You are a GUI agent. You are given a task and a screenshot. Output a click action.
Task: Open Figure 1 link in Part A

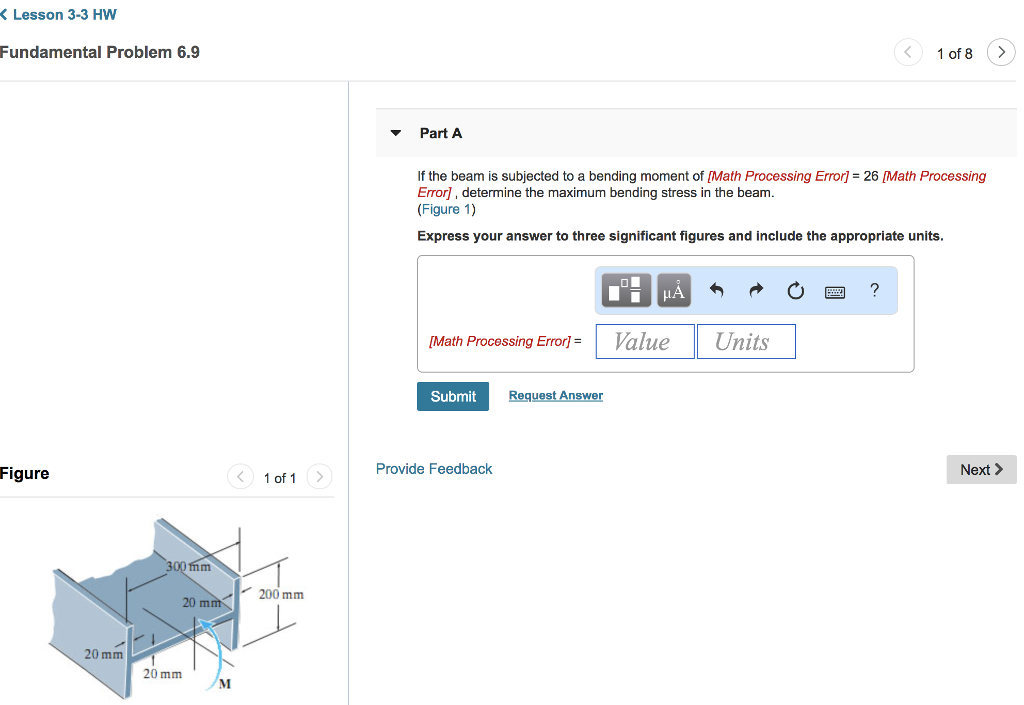446,208
